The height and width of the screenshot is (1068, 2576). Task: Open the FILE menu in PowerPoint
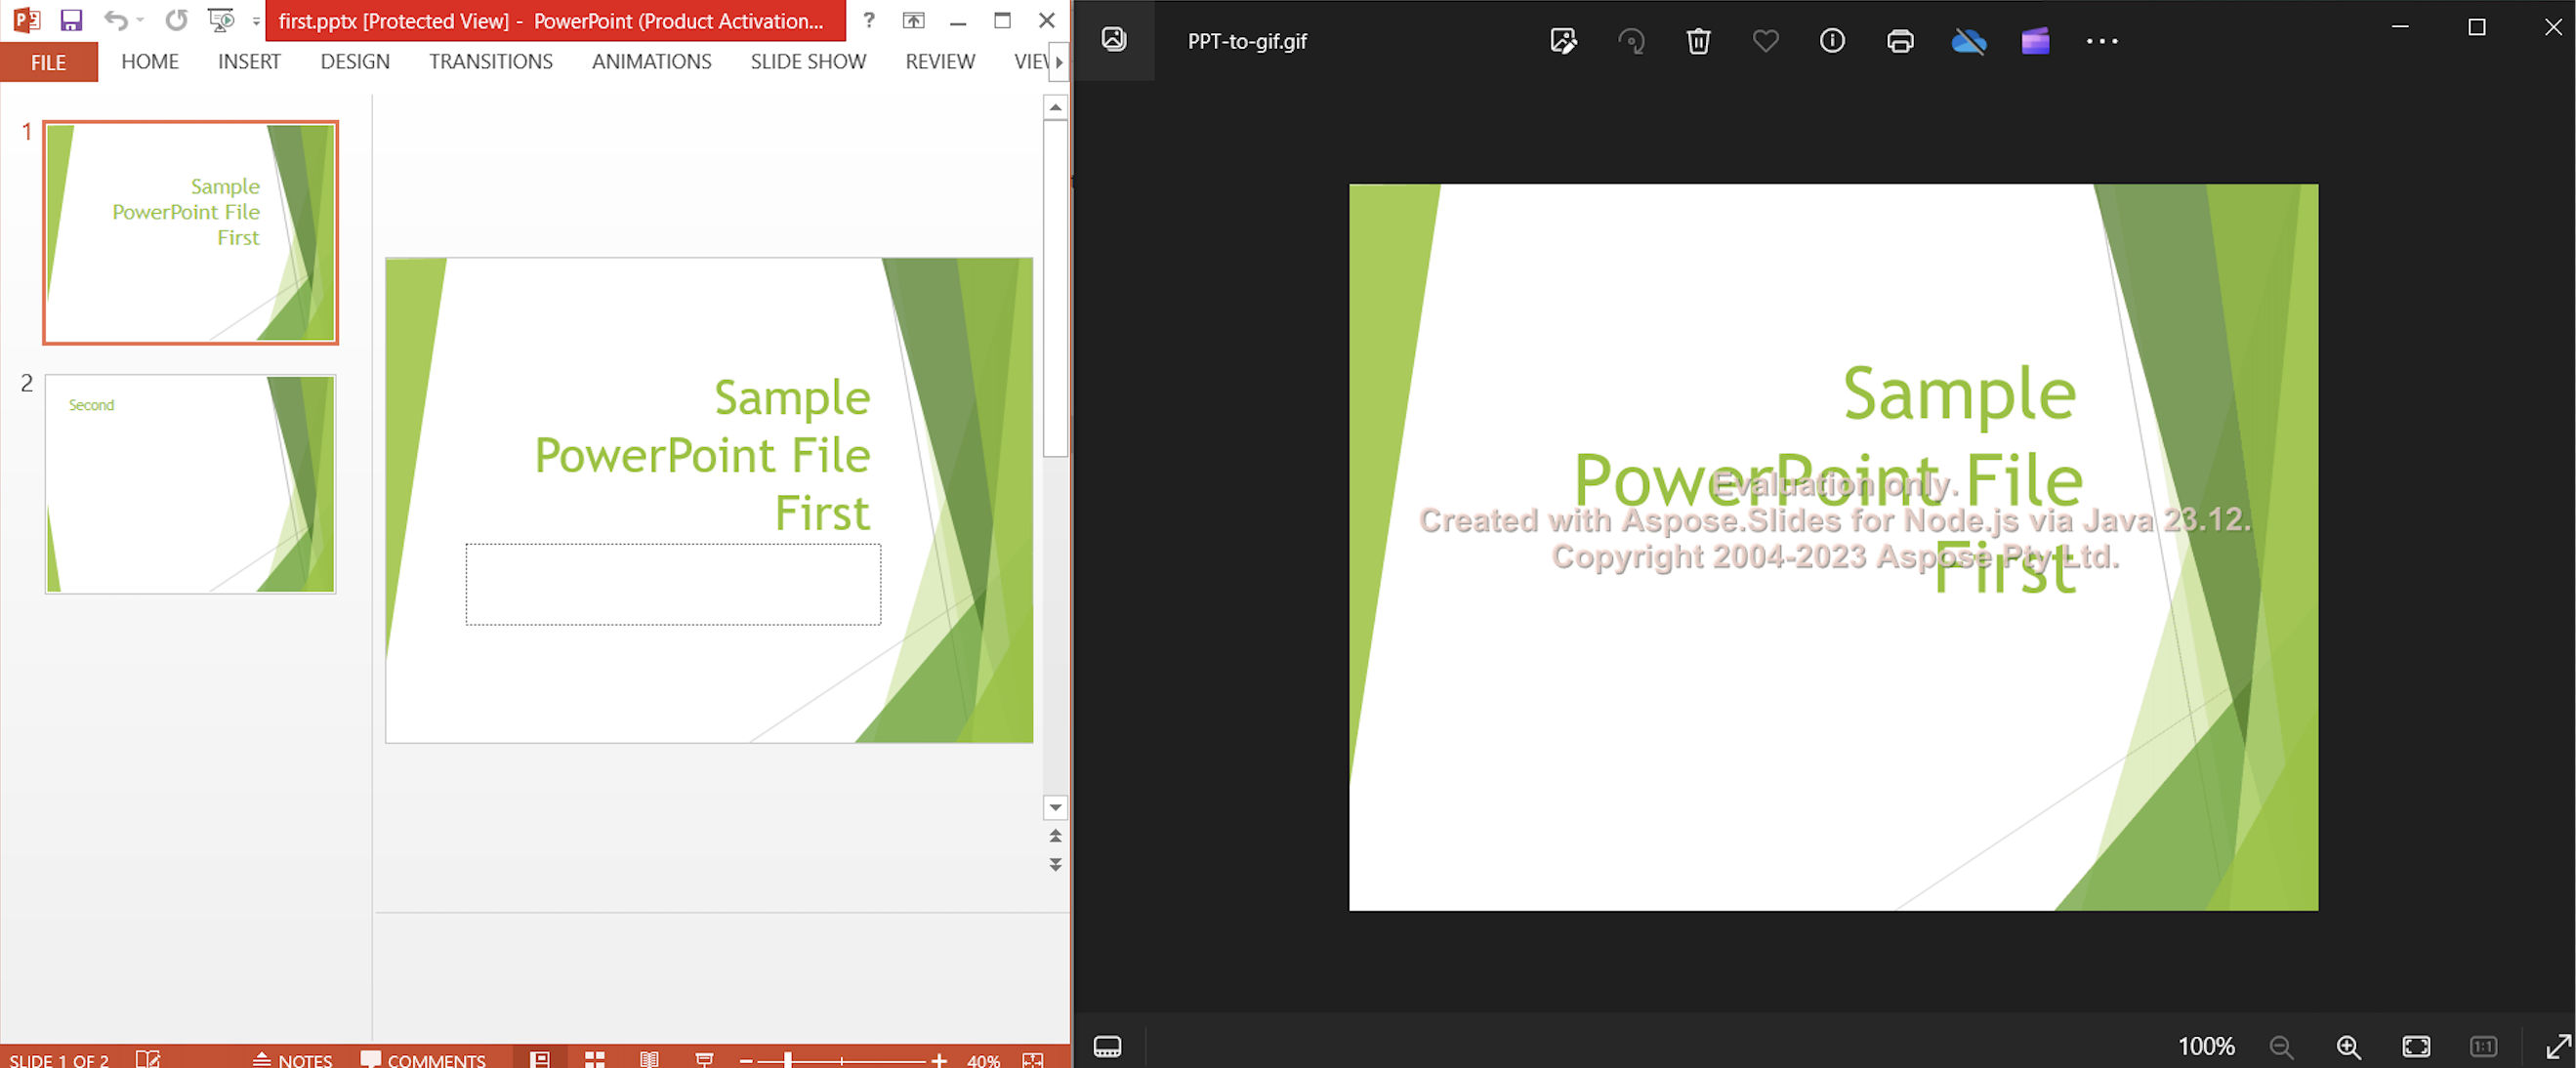[47, 61]
